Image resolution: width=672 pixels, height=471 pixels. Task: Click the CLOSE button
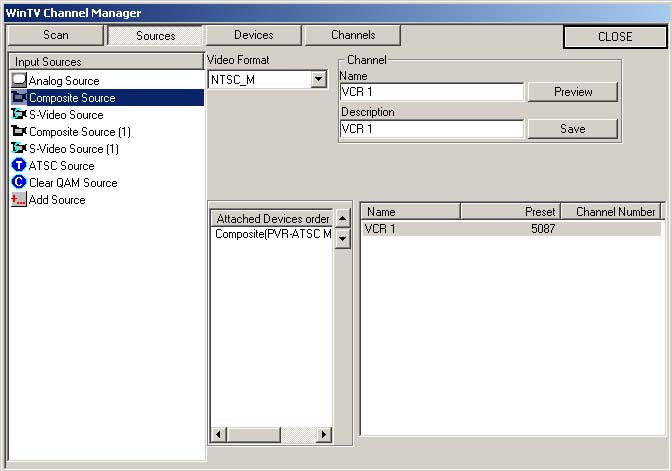pos(615,37)
